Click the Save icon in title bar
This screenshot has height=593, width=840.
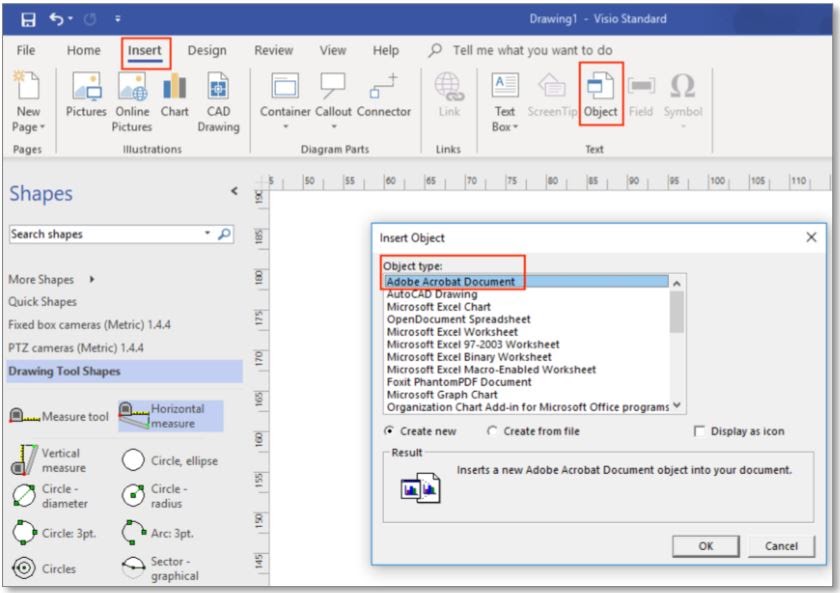[x=28, y=20]
